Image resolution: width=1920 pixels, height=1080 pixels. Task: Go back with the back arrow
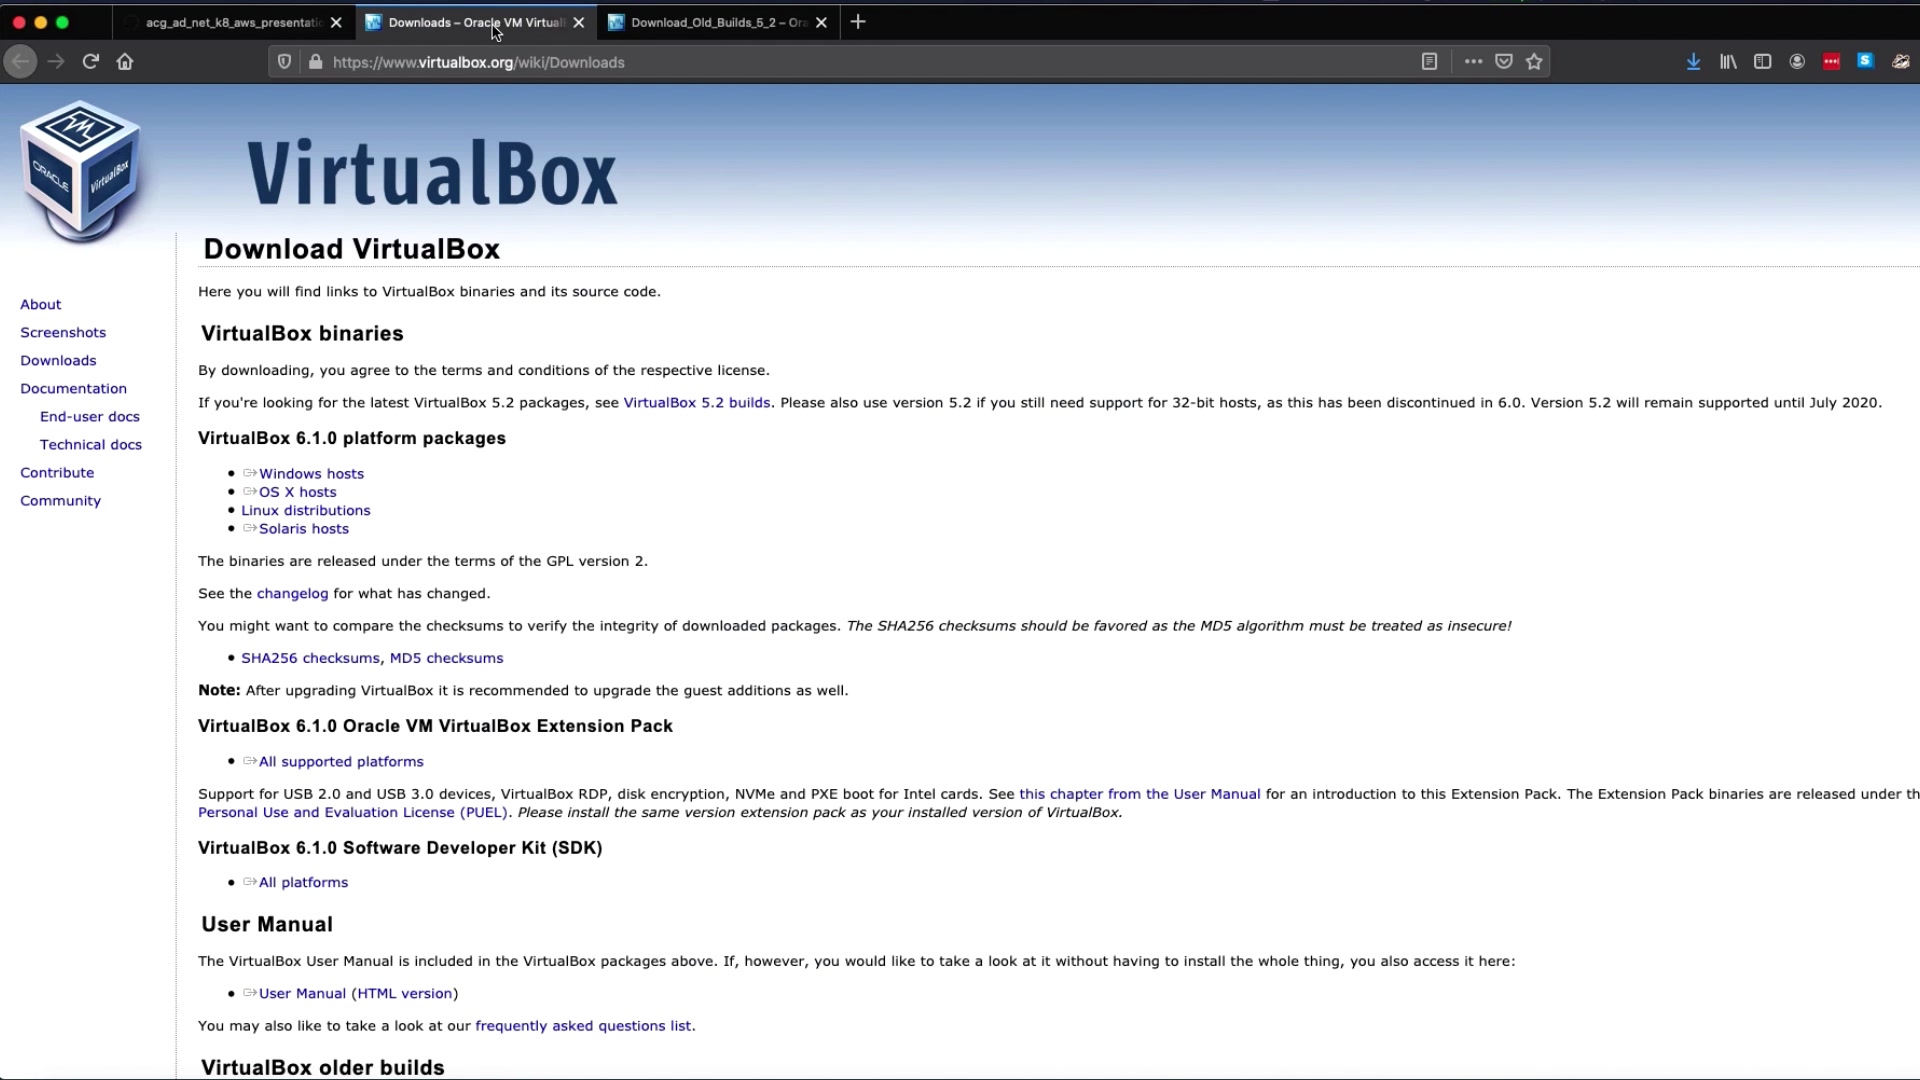[x=20, y=62]
